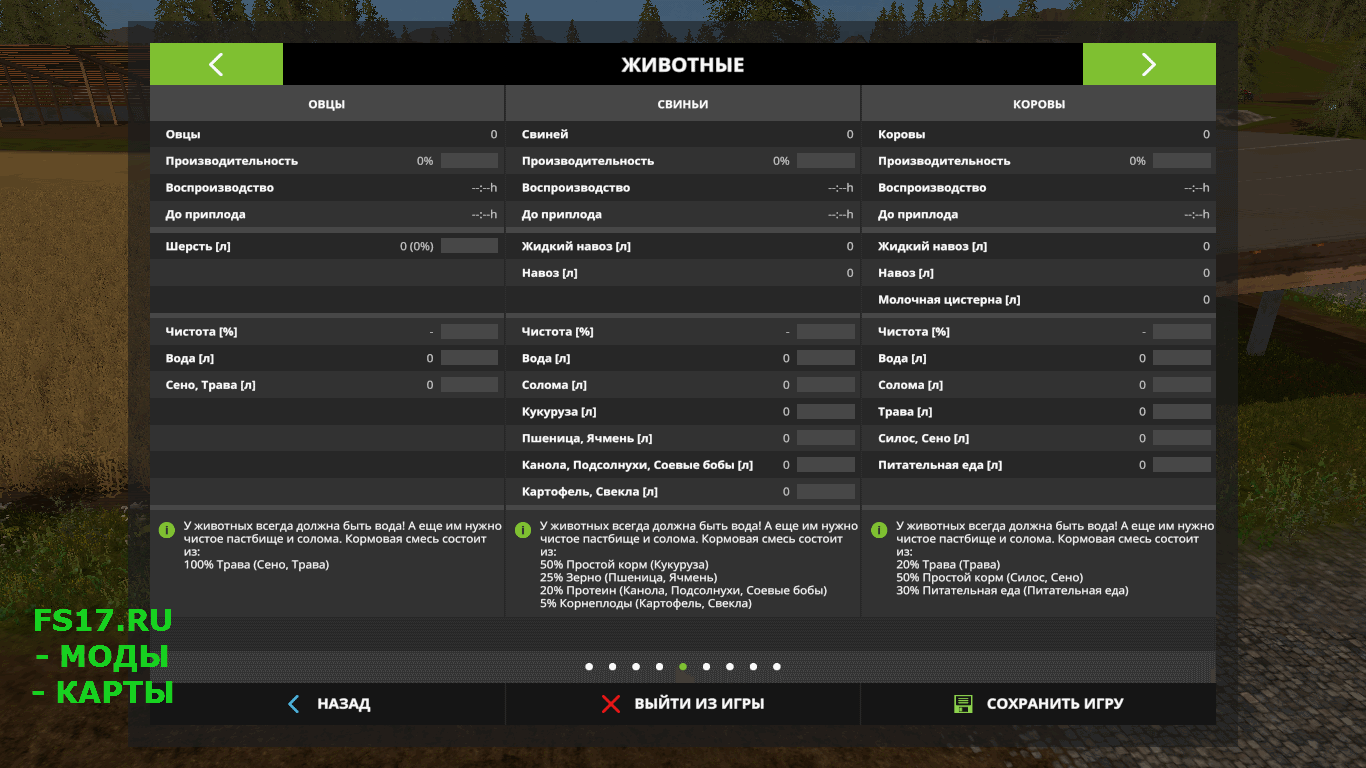1366x768 pixels.
Task: Choose ВЫЙТИ ИЗ ИГРЫ to quit
Action: [x=699, y=704]
